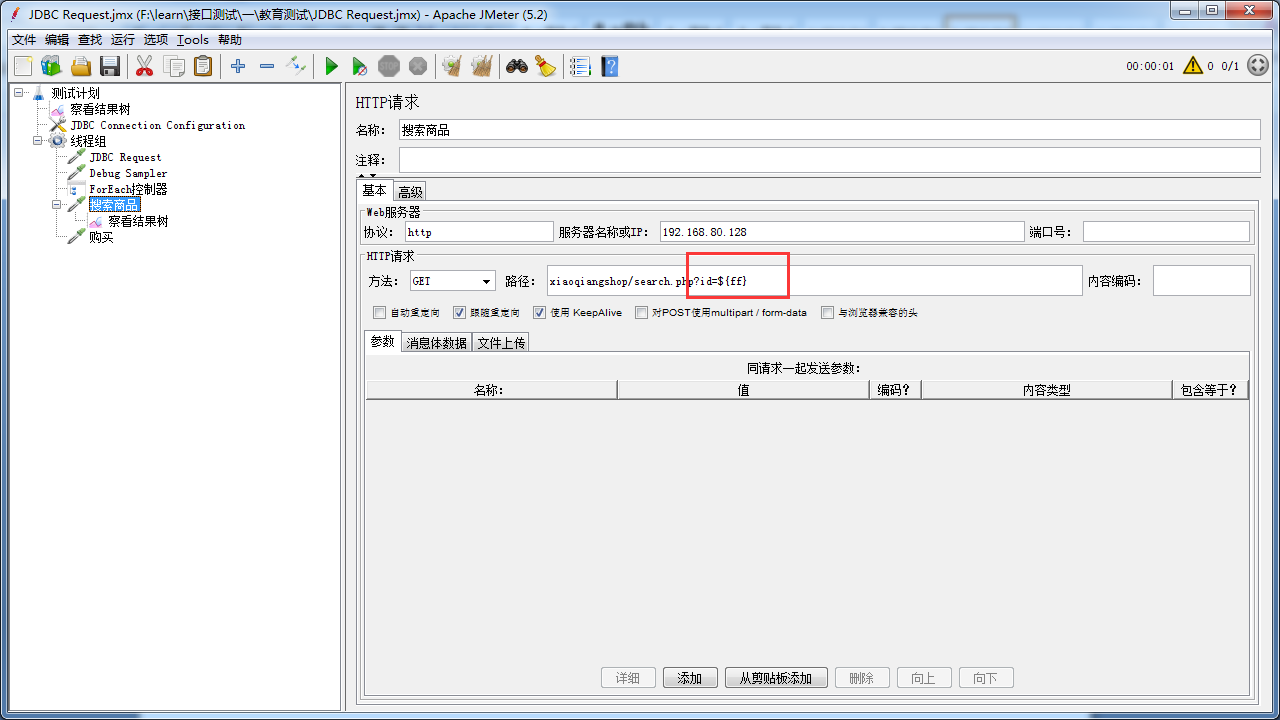Uncheck the 使用 KeepAlive checkbox
1280x720 pixels.
[x=539, y=312]
